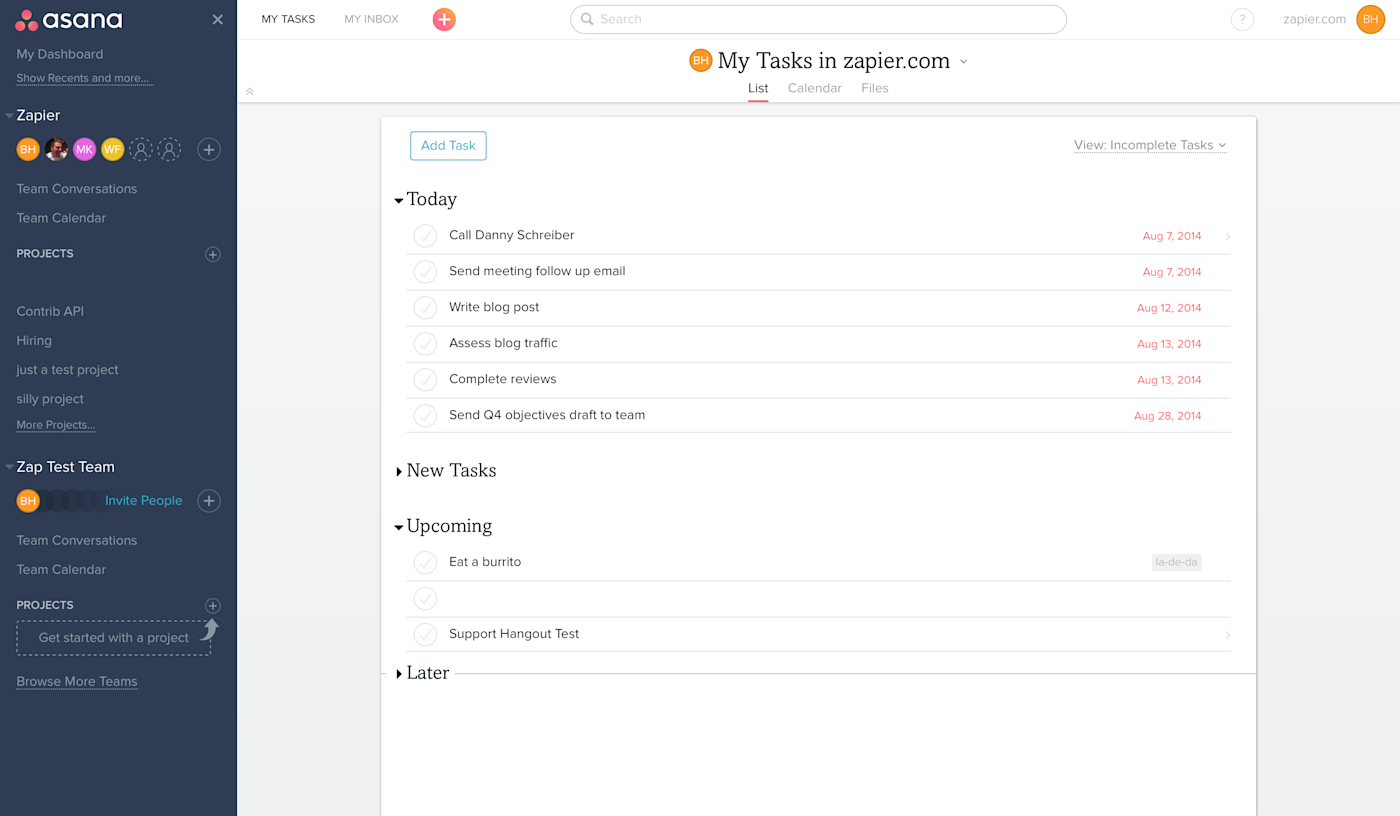Image resolution: width=1400 pixels, height=816 pixels.
Task: Click Get started with a project box
Action: (114, 638)
